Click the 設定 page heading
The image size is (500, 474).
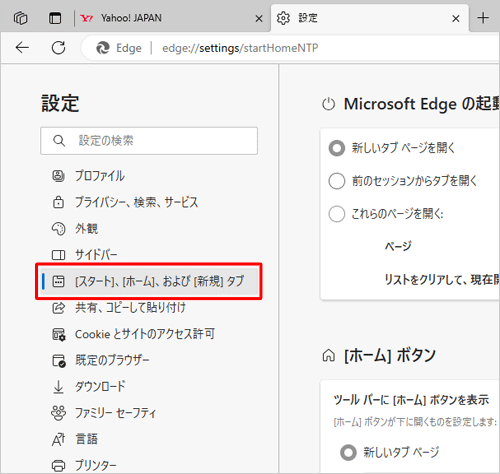[60, 103]
